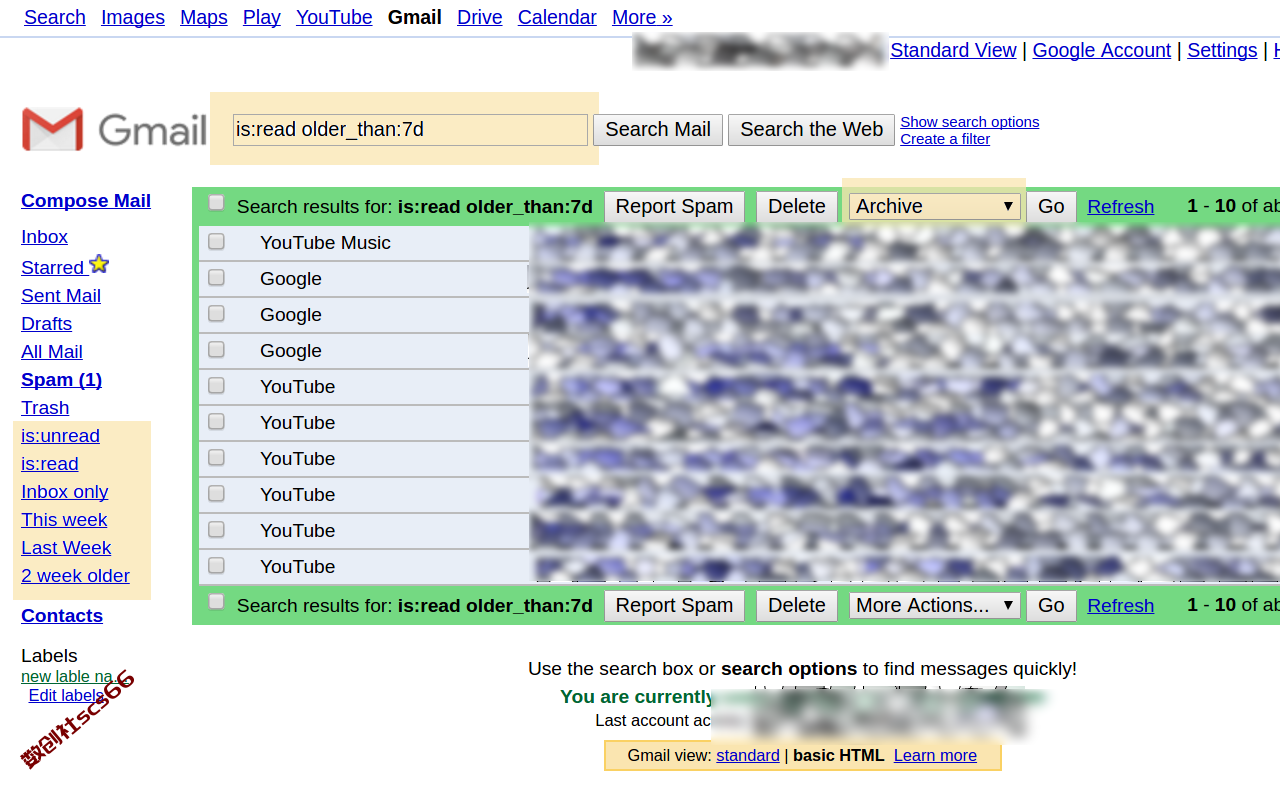The width and height of the screenshot is (1280, 800).
Task: Open Sent Mail folder
Action: [61, 295]
